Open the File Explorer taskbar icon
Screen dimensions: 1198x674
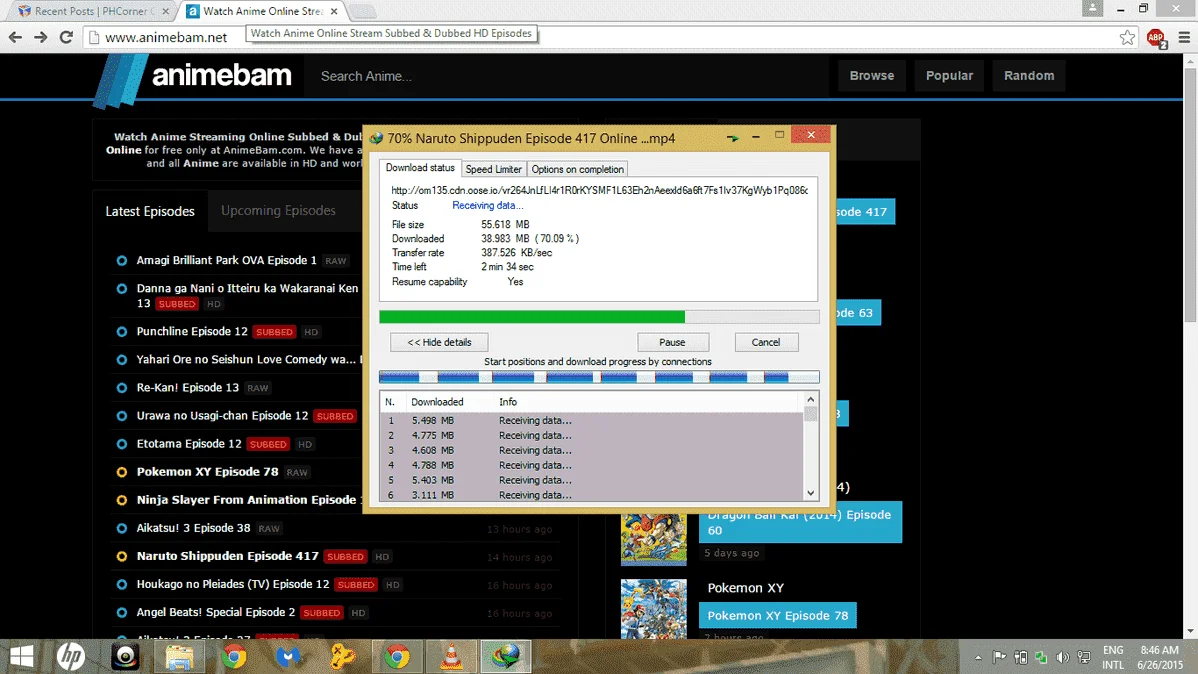[180, 656]
